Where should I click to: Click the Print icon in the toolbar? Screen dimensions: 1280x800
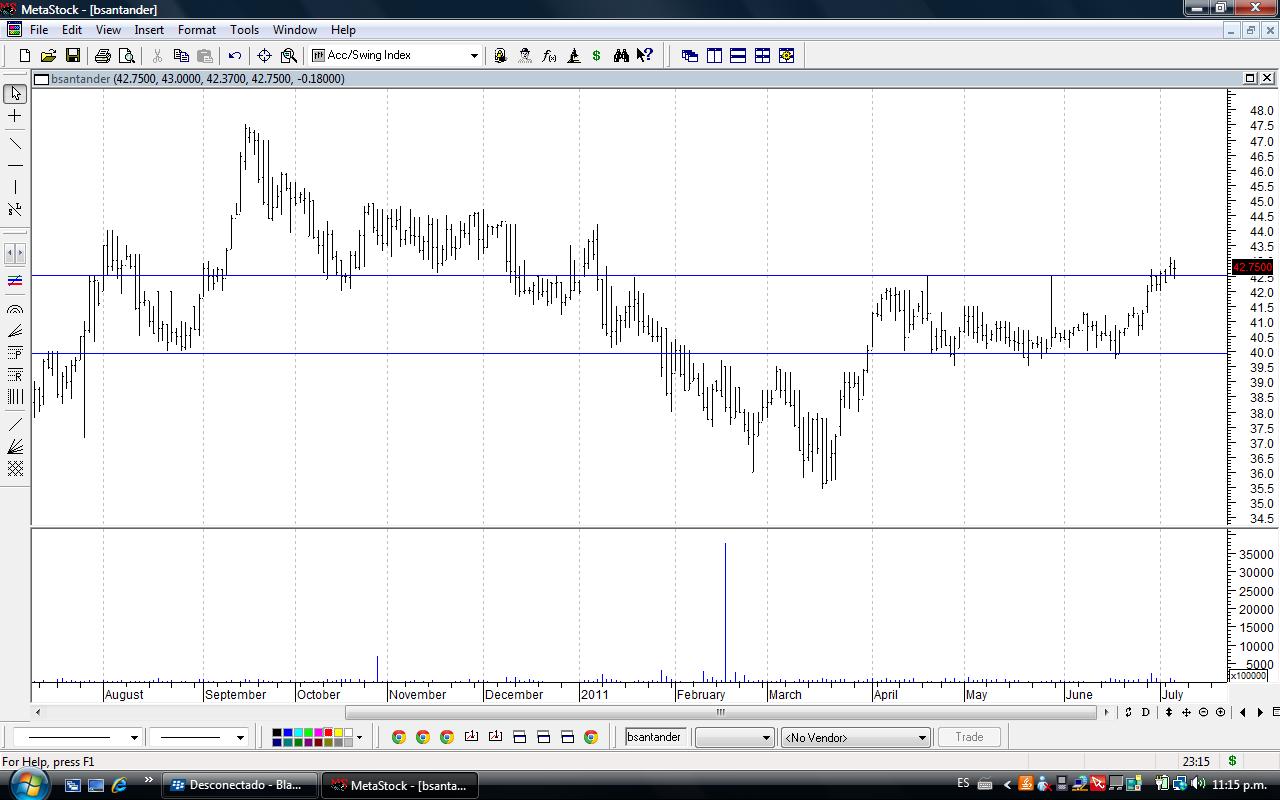coord(103,56)
